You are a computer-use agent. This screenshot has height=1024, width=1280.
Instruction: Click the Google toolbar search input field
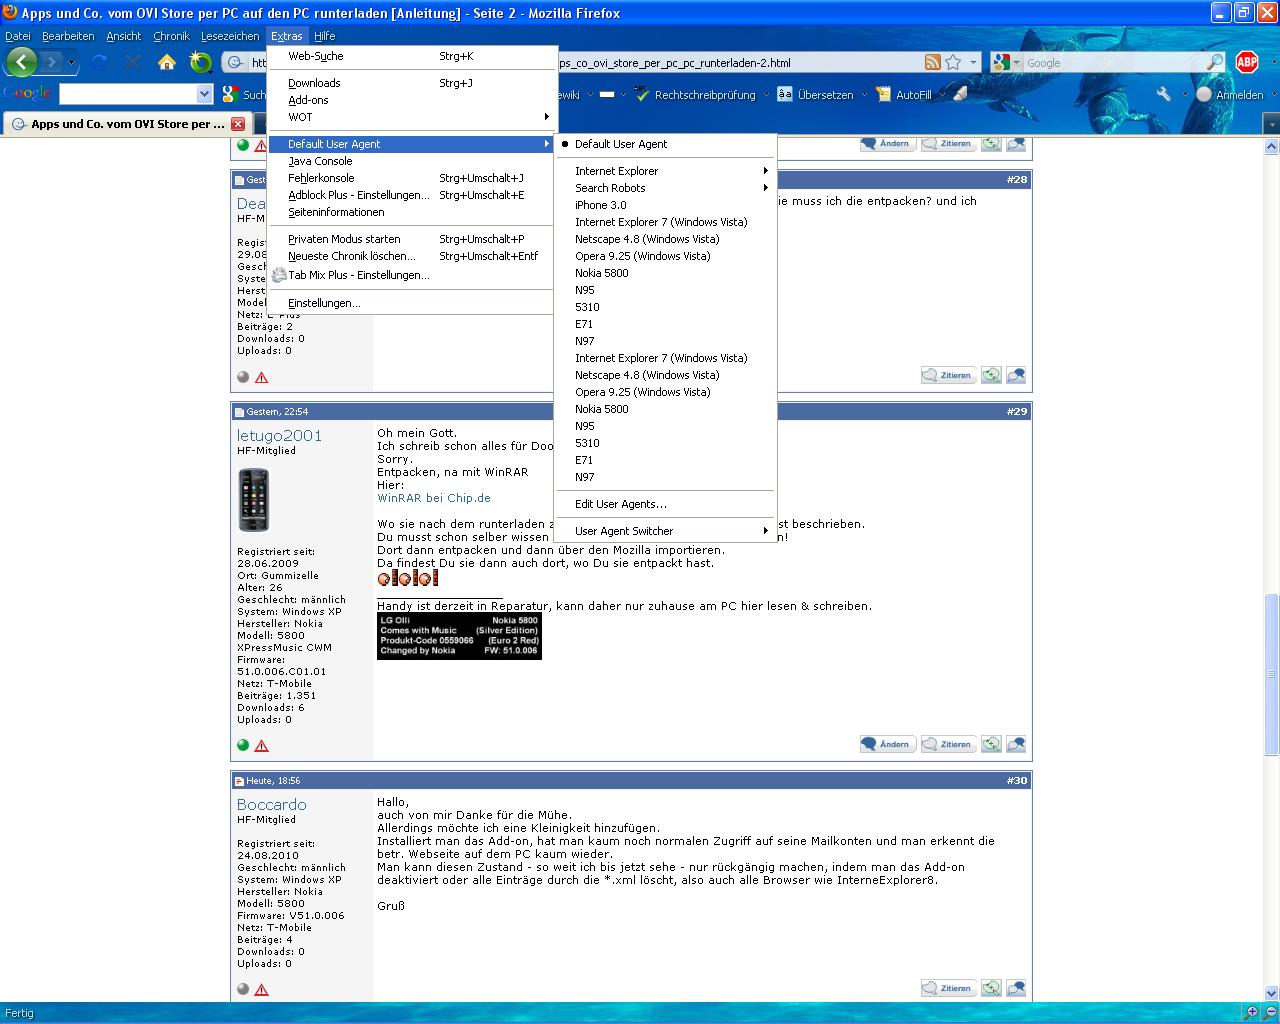pos(128,94)
